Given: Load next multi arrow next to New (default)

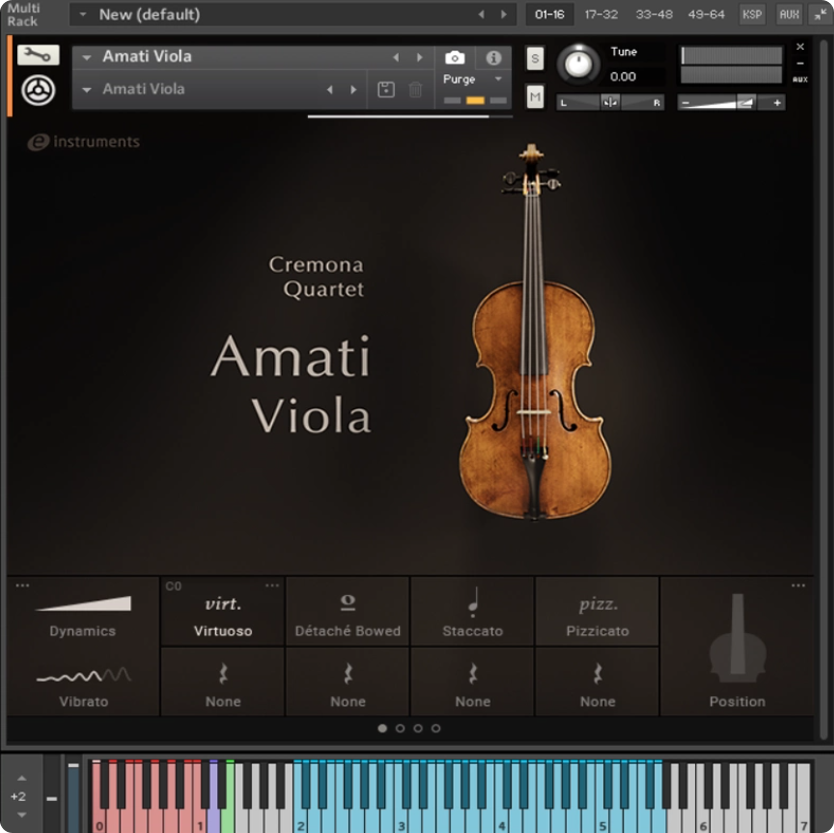Looking at the screenshot, I should tap(504, 14).
